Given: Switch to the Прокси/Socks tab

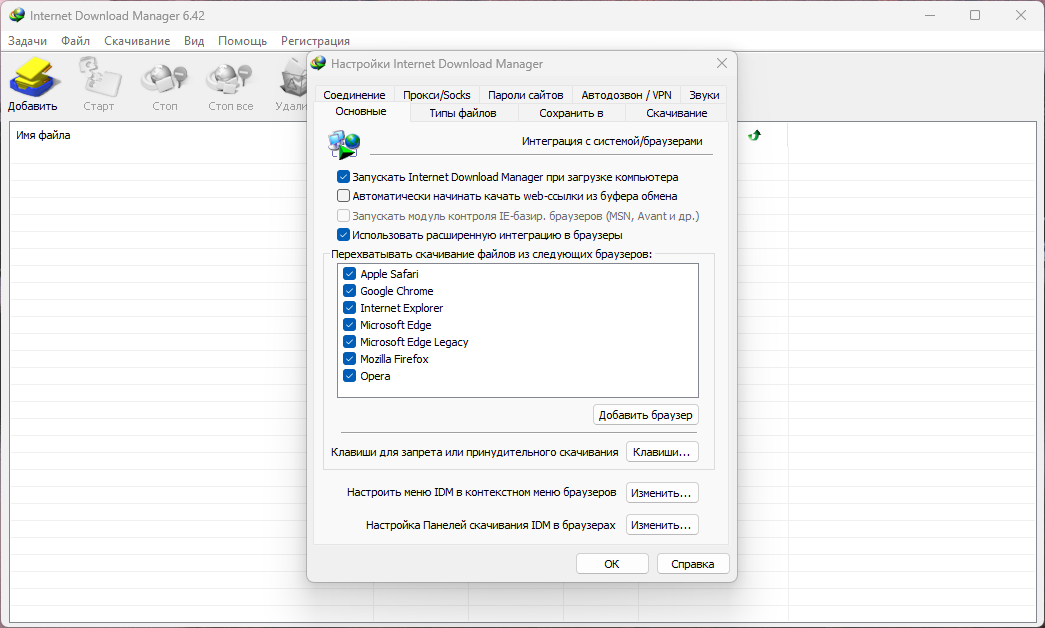Looking at the screenshot, I should point(437,95).
